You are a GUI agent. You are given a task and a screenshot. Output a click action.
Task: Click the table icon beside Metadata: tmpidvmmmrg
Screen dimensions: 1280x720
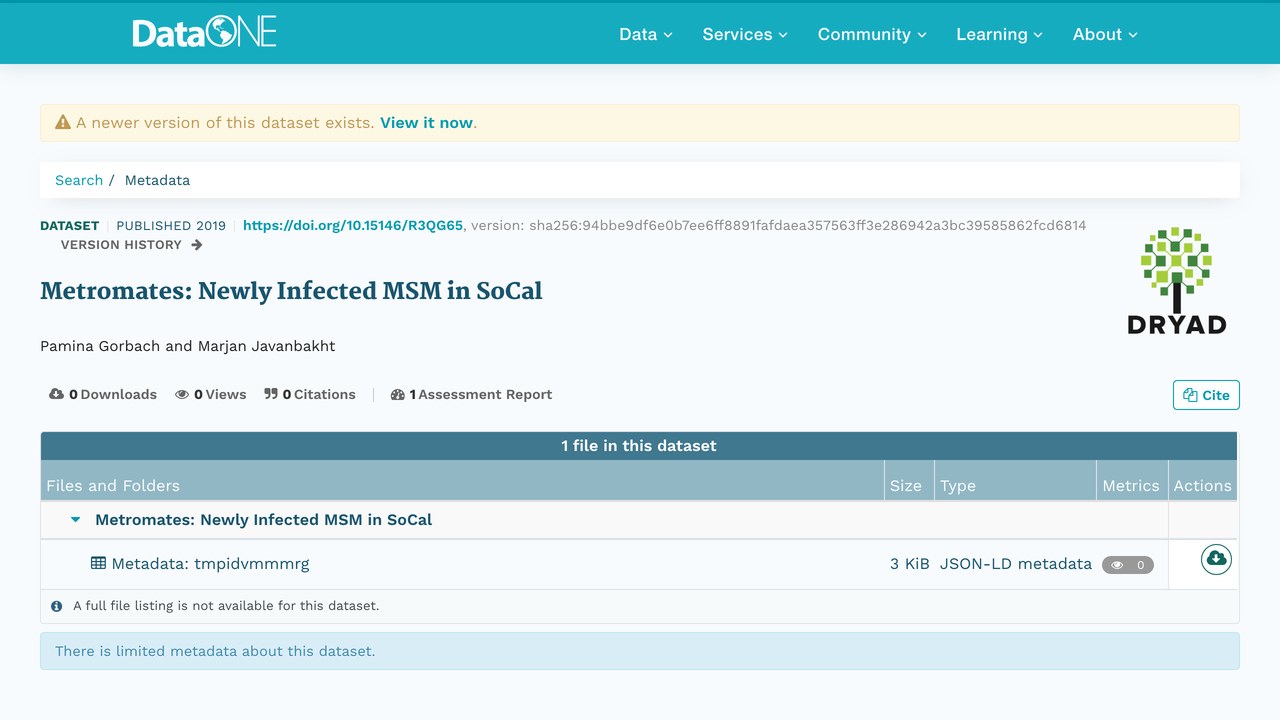(98, 563)
